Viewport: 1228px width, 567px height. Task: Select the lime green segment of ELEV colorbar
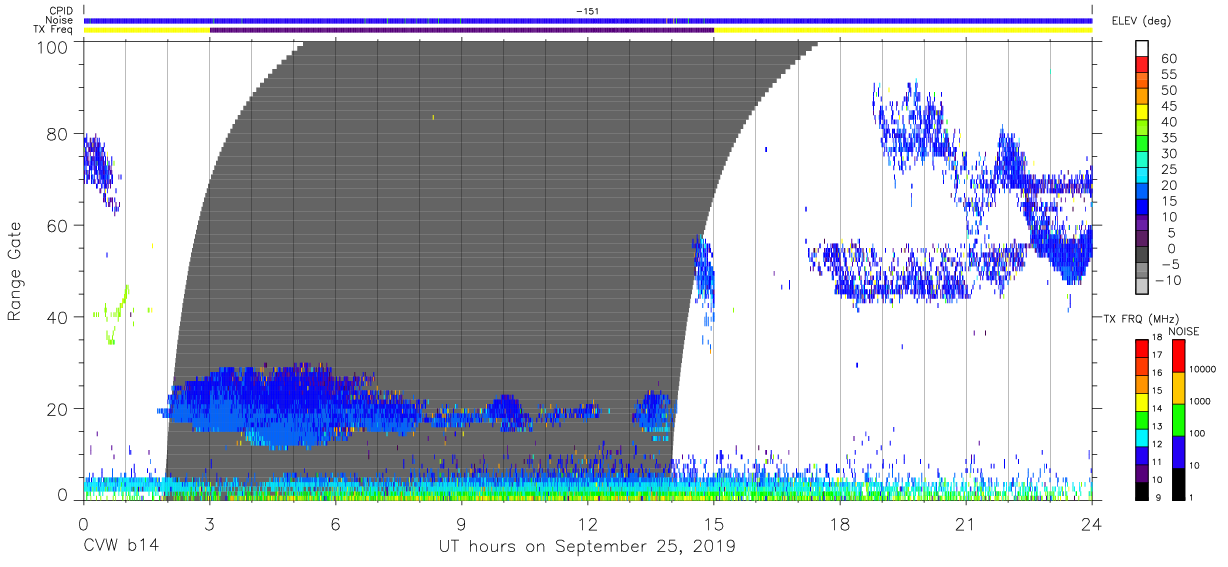click(x=1143, y=129)
